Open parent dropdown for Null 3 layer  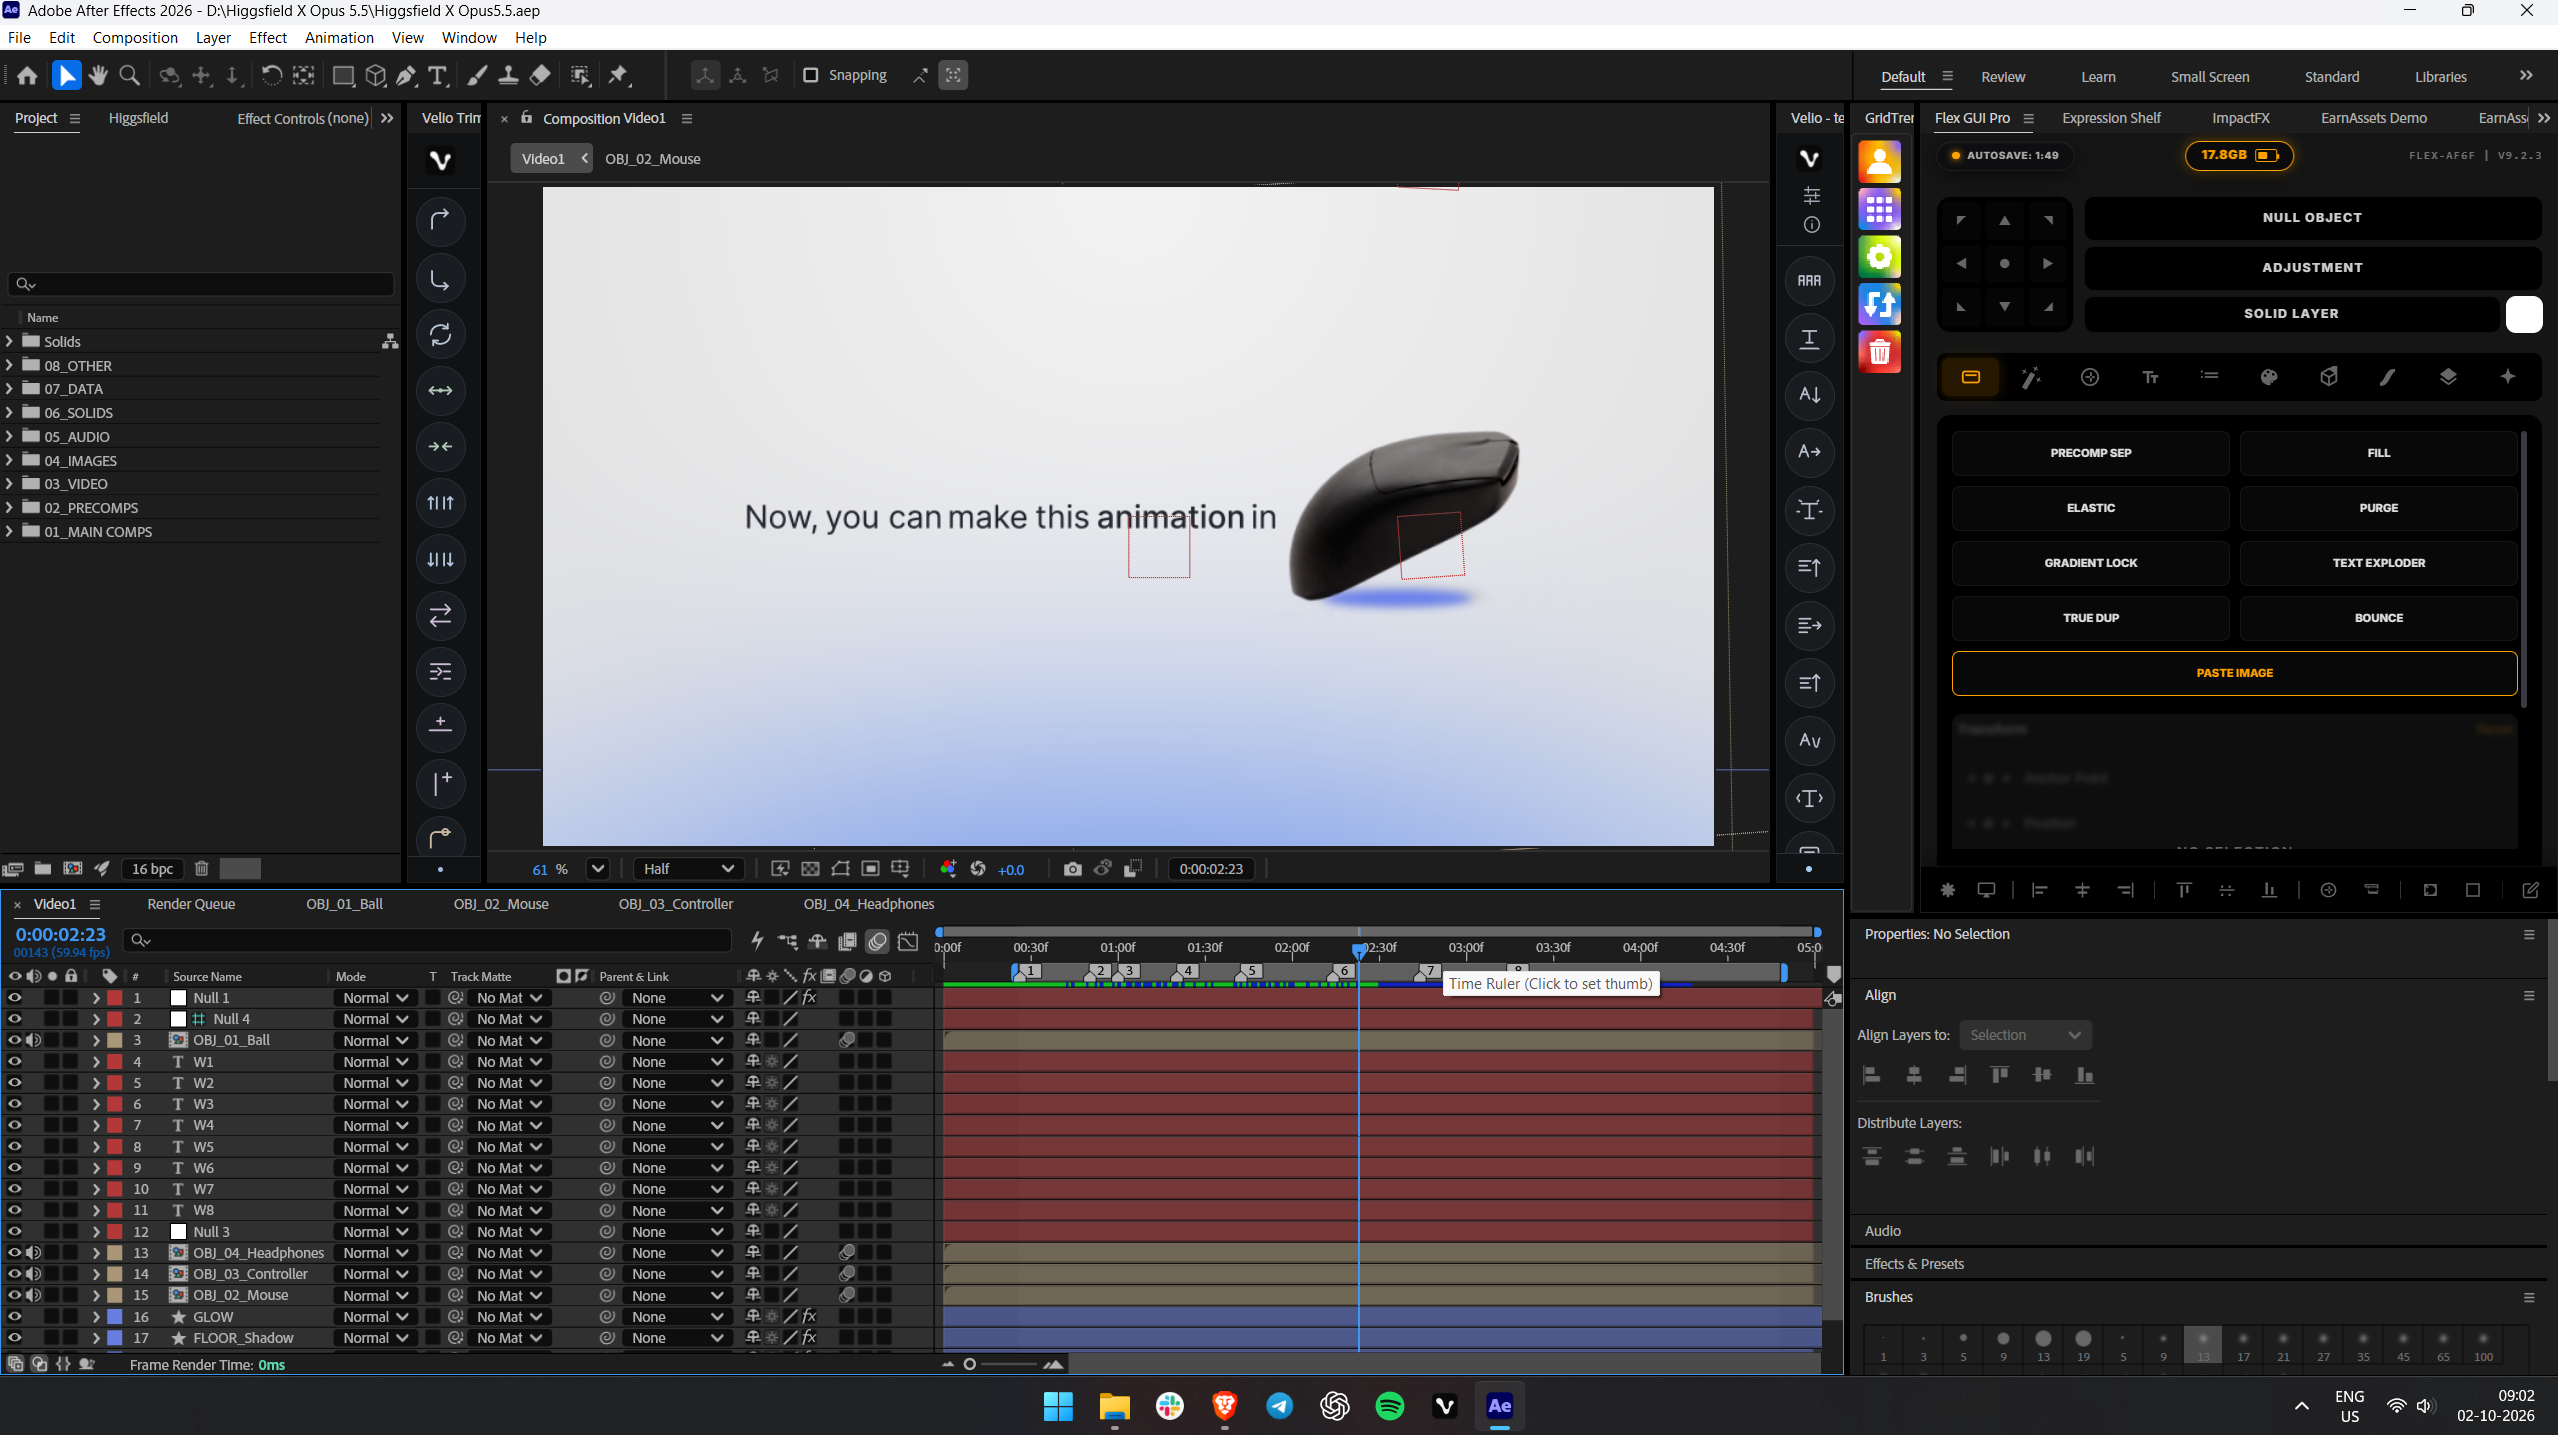click(676, 1231)
